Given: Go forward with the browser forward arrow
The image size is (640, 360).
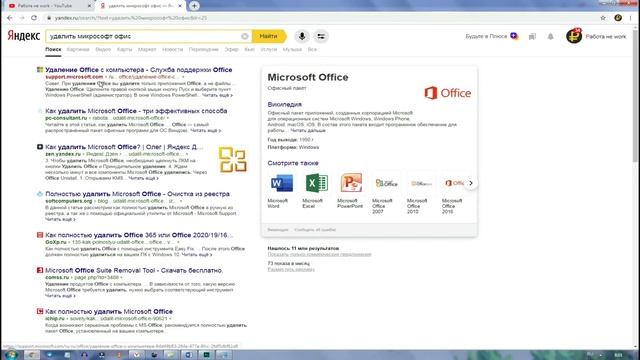Looking at the screenshot, I should click(22, 18).
